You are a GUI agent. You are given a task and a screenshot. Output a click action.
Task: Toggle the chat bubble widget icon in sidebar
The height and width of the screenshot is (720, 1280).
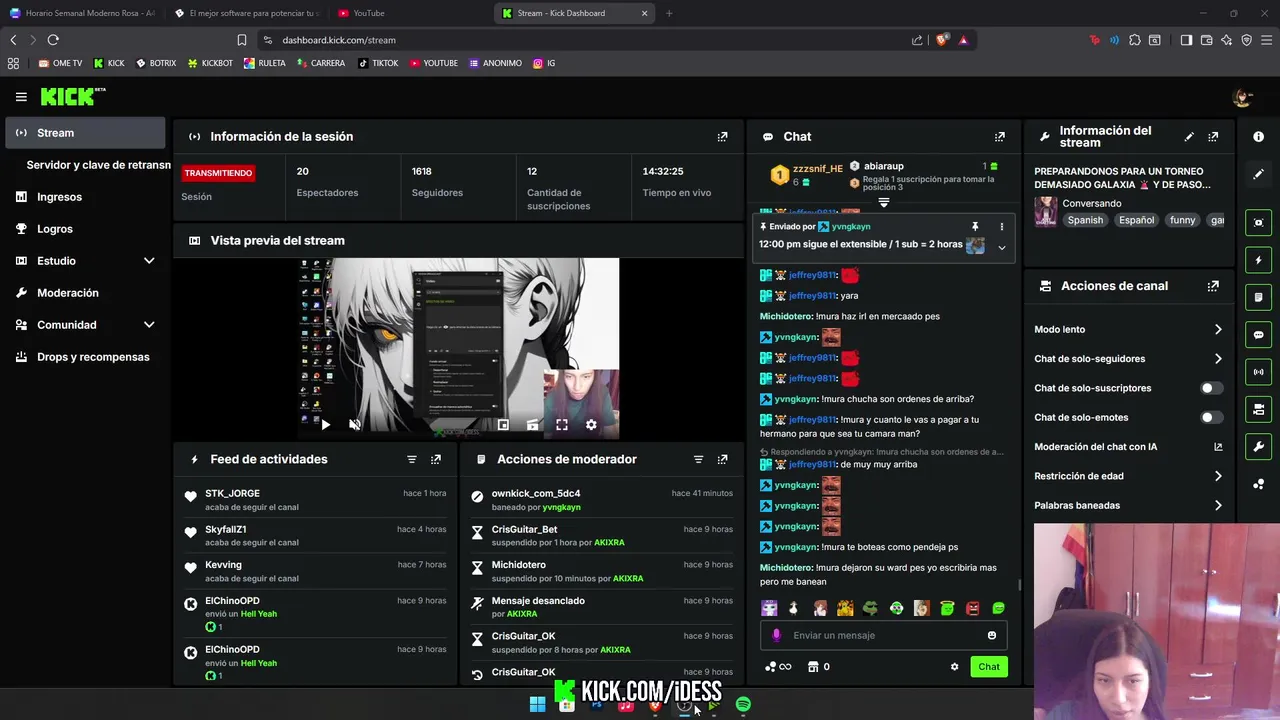click(x=1258, y=335)
